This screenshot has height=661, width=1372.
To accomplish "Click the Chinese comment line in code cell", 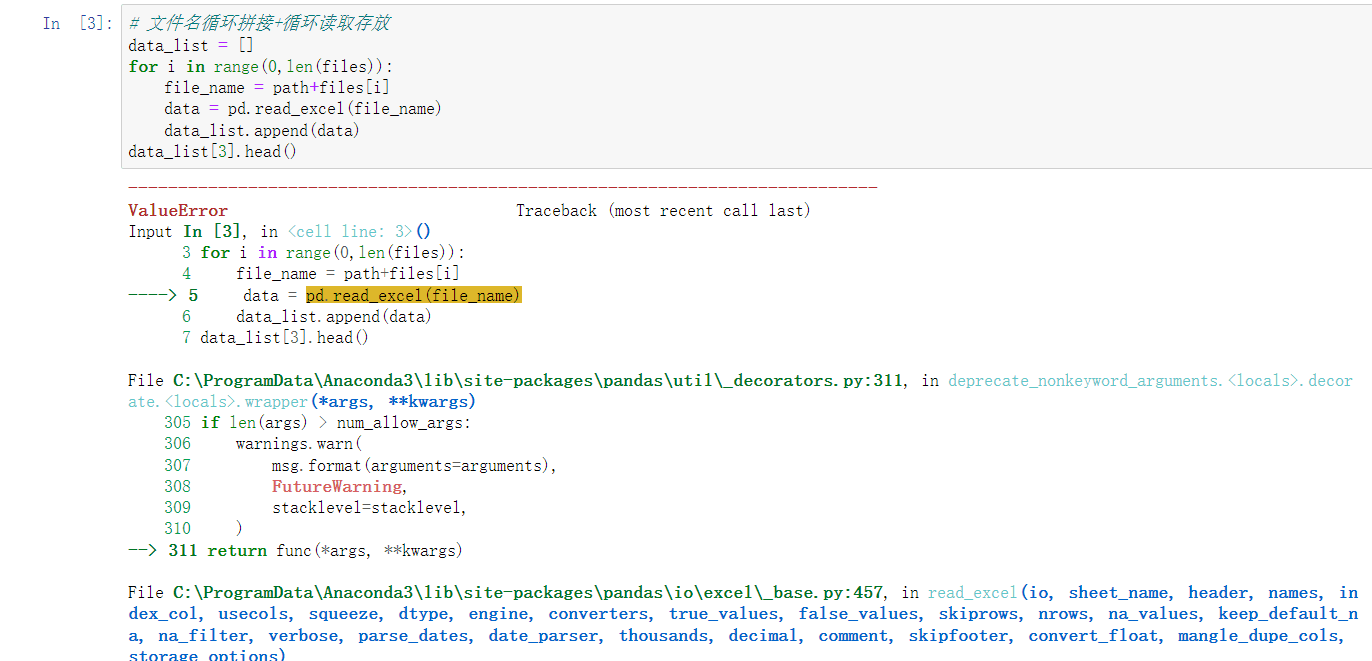I will (259, 24).
